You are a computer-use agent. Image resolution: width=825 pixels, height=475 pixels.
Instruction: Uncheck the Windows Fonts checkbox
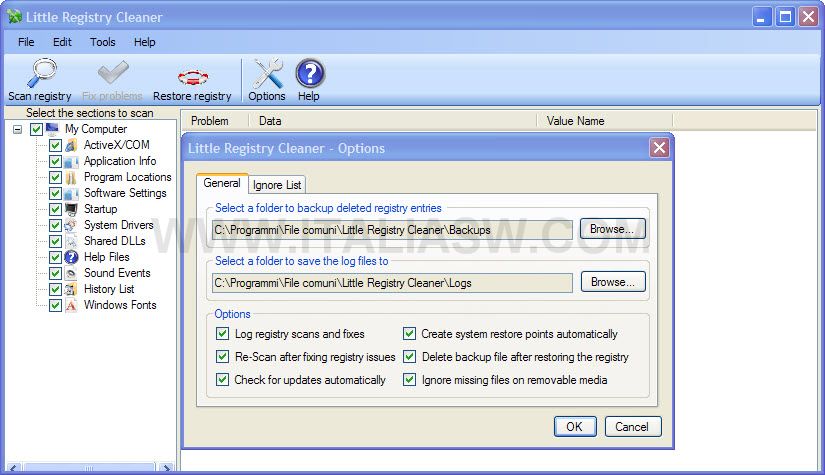55,306
